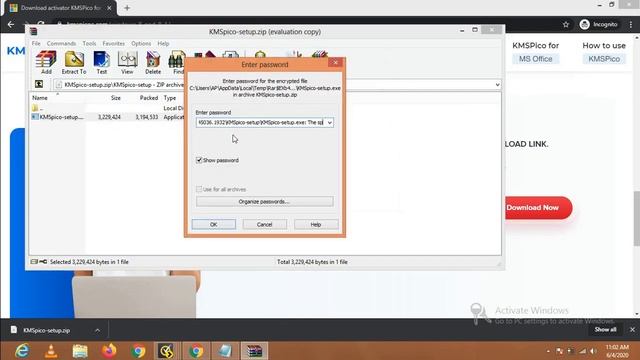Open the yellow-and-black taskbar app icon

tap(167, 351)
